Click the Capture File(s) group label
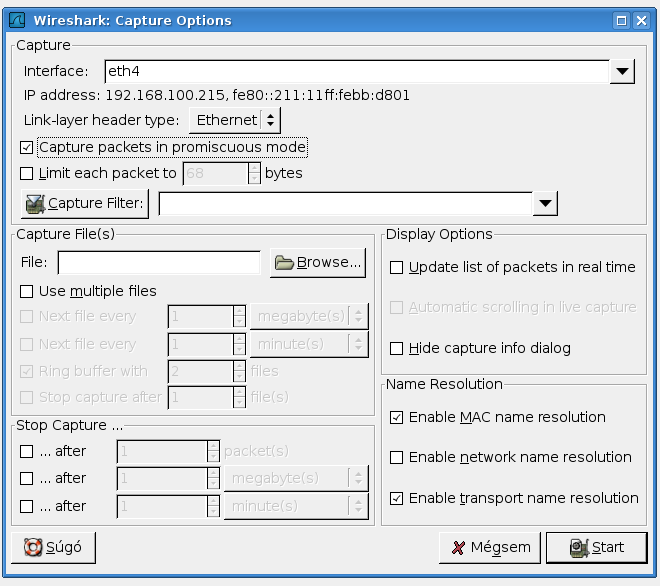660x586 pixels. tap(65, 234)
